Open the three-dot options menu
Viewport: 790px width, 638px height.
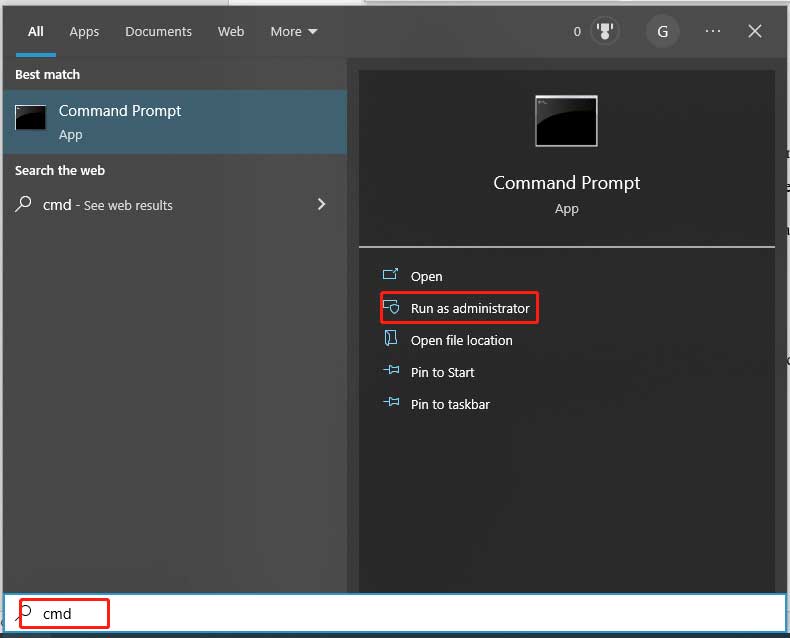(x=712, y=32)
